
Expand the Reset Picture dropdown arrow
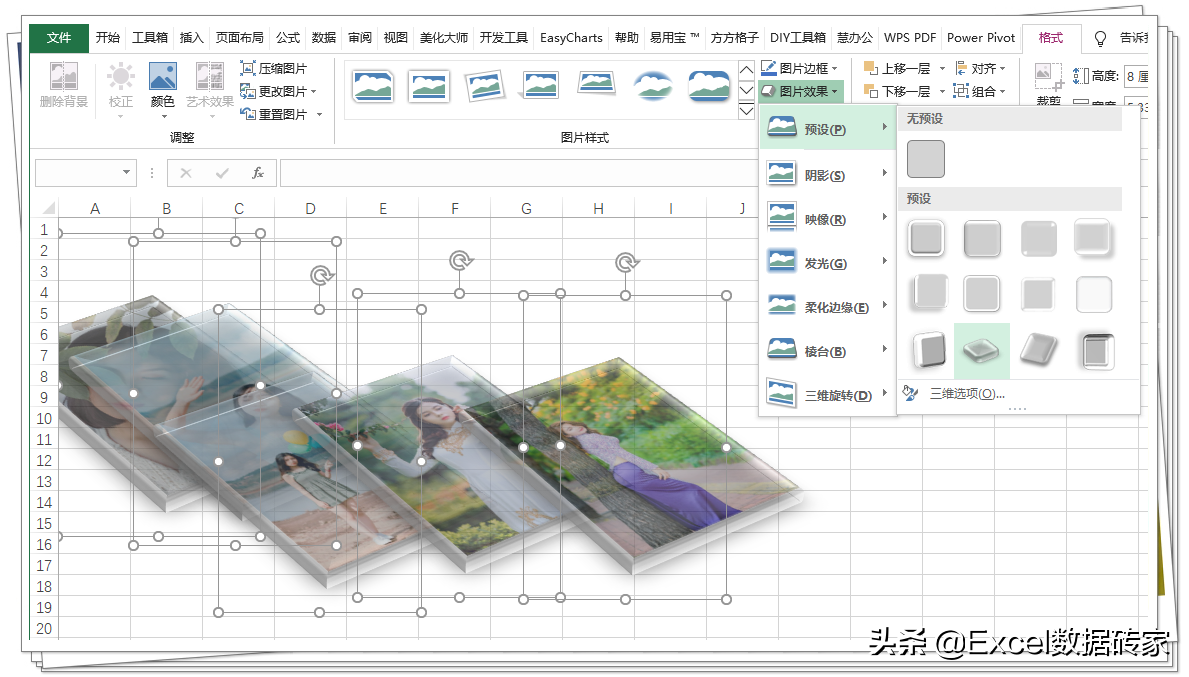click(319, 114)
